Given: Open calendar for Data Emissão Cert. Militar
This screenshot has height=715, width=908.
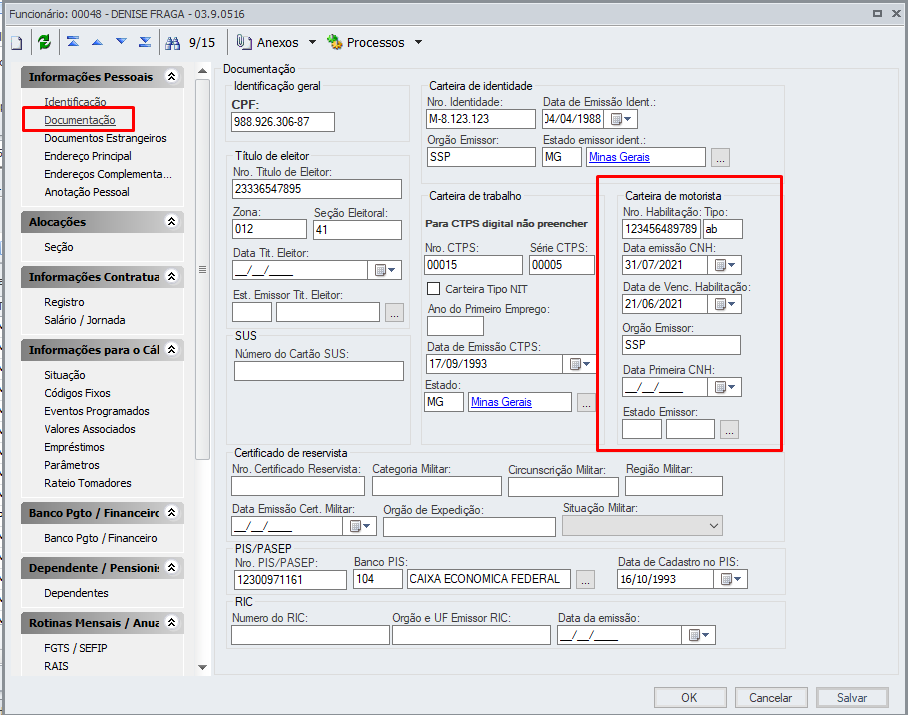Looking at the screenshot, I should 360,526.
